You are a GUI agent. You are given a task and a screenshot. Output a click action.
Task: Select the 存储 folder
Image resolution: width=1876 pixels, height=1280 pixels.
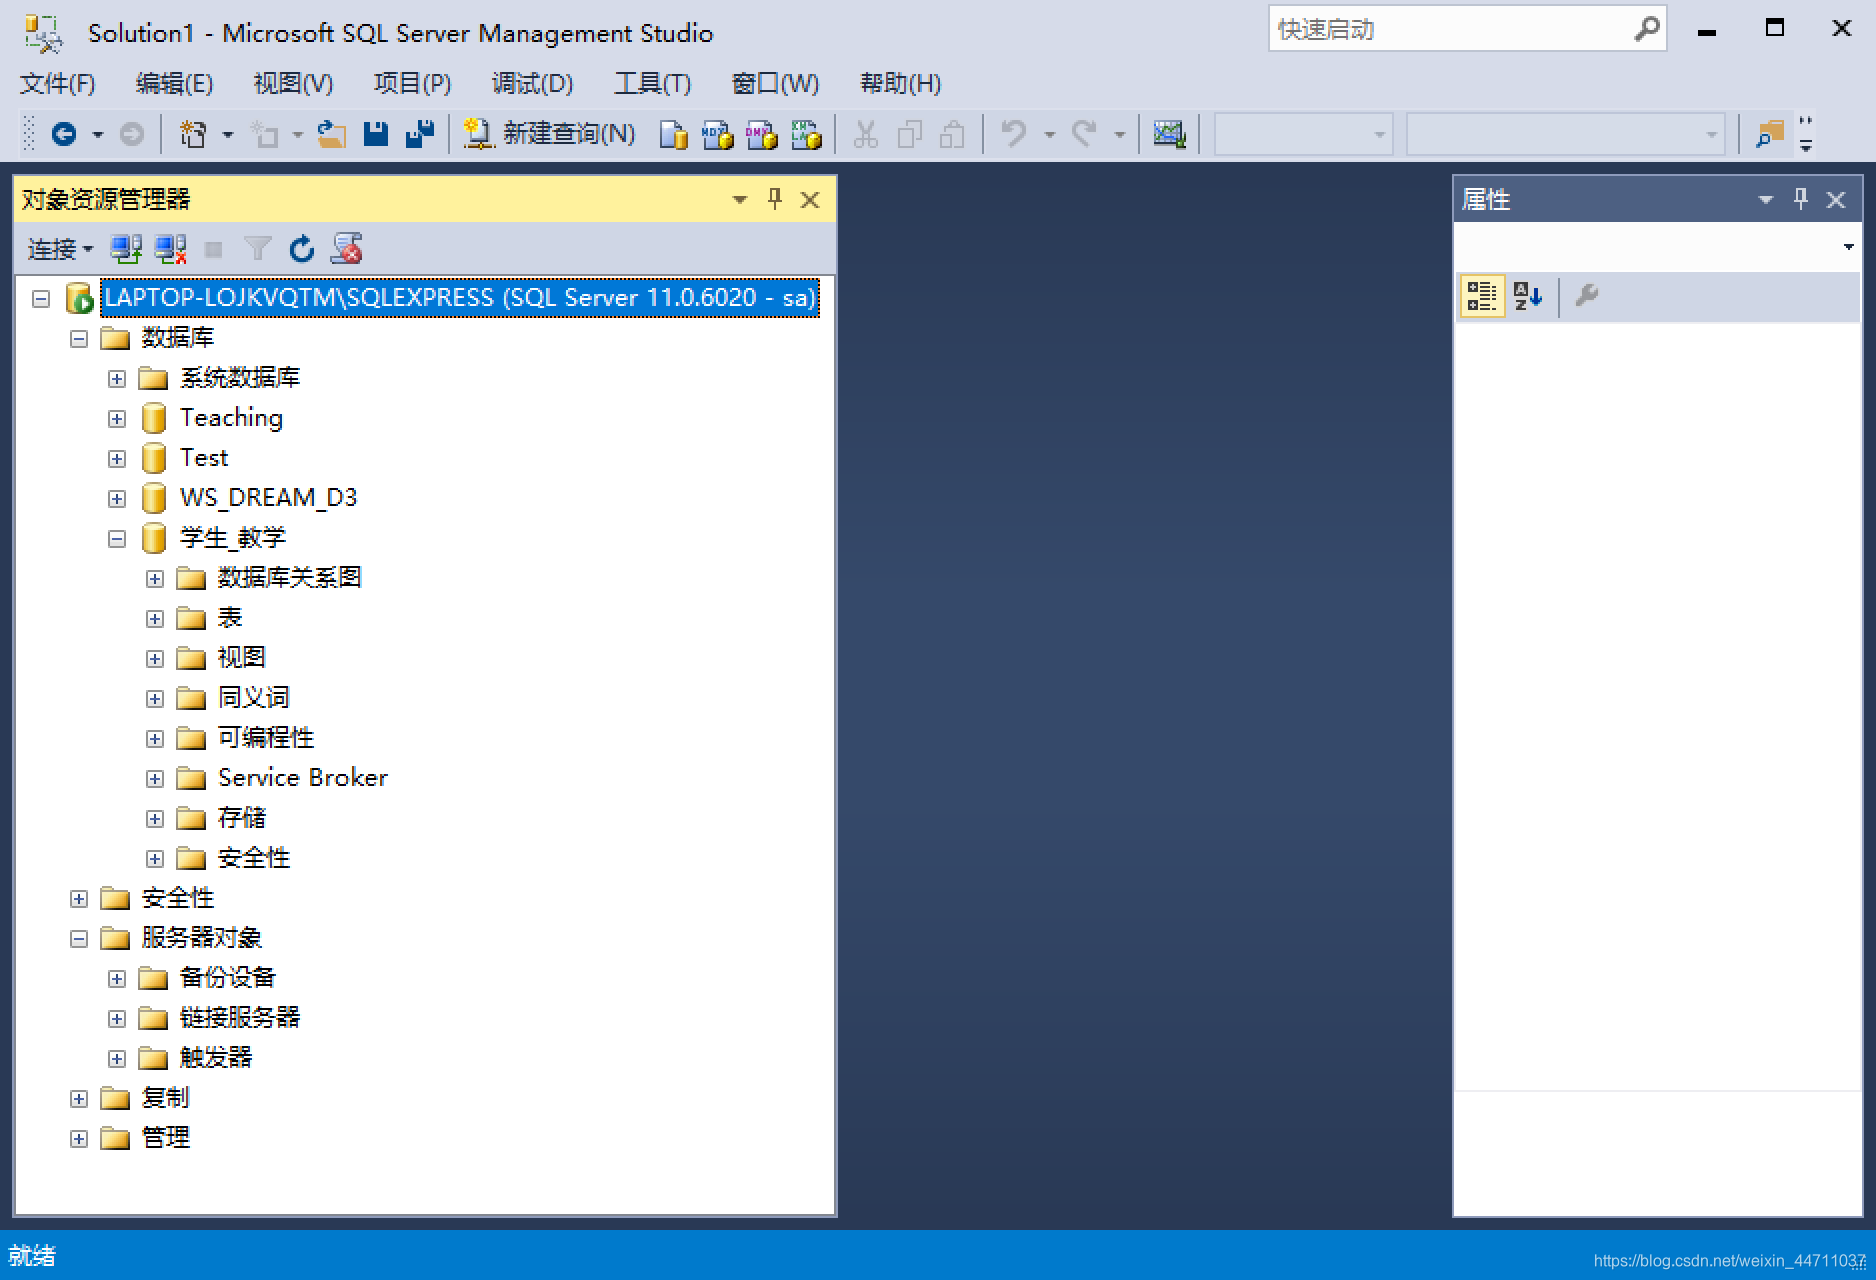coord(242,818)
